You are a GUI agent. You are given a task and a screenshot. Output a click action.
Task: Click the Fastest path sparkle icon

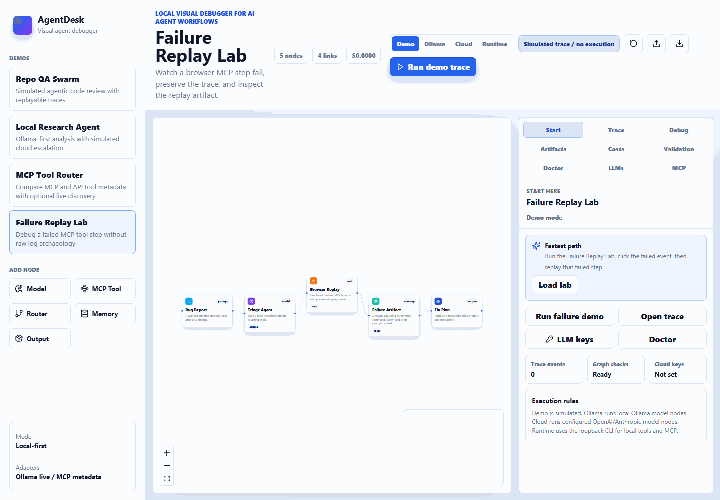pos(536,246)
